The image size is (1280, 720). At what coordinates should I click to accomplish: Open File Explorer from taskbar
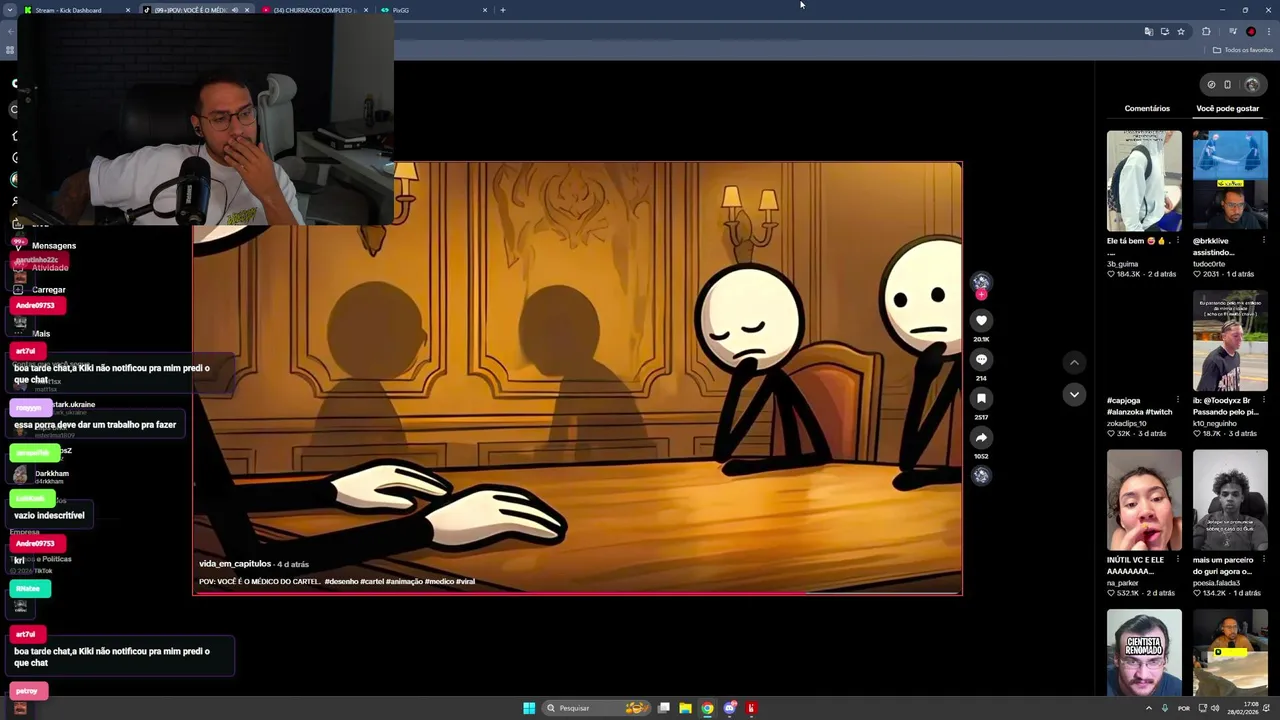point(685,708)
